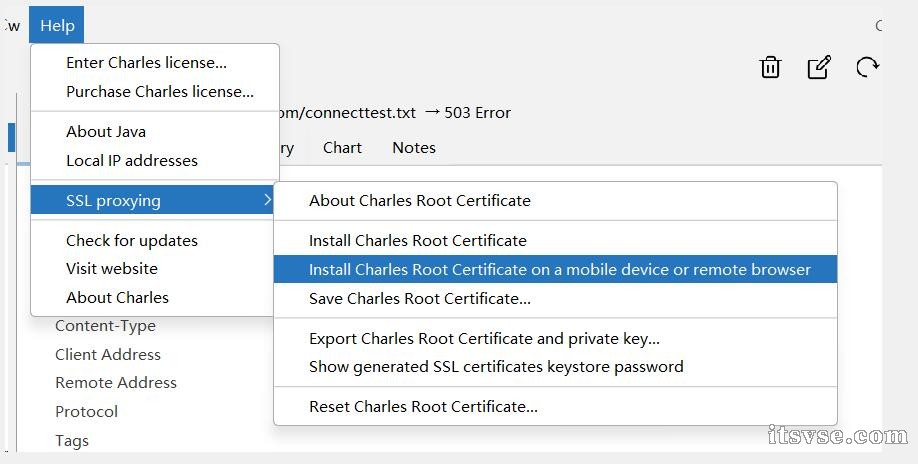Image resolution: width=918 pixels, height=464 pixels.
Task: Switch to the Notes tab
Action: 414,147
